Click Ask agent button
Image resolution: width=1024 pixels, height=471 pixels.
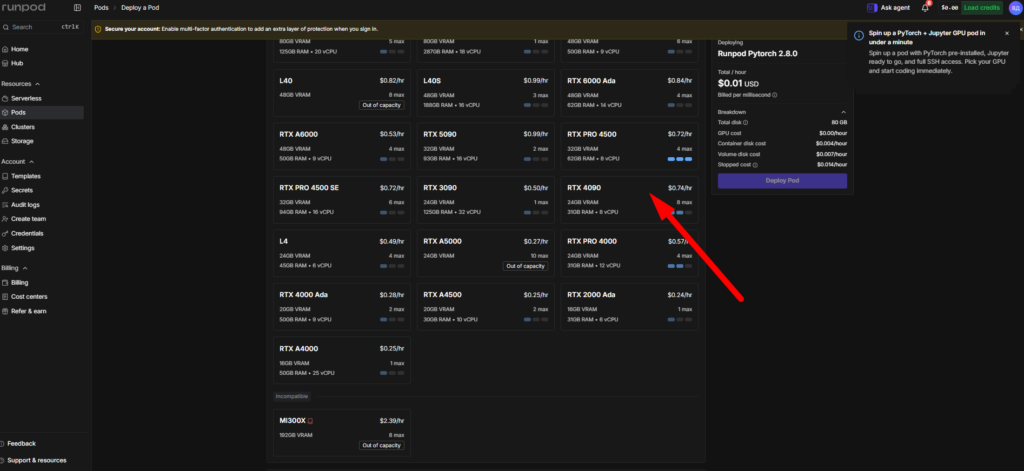point(889,8)
